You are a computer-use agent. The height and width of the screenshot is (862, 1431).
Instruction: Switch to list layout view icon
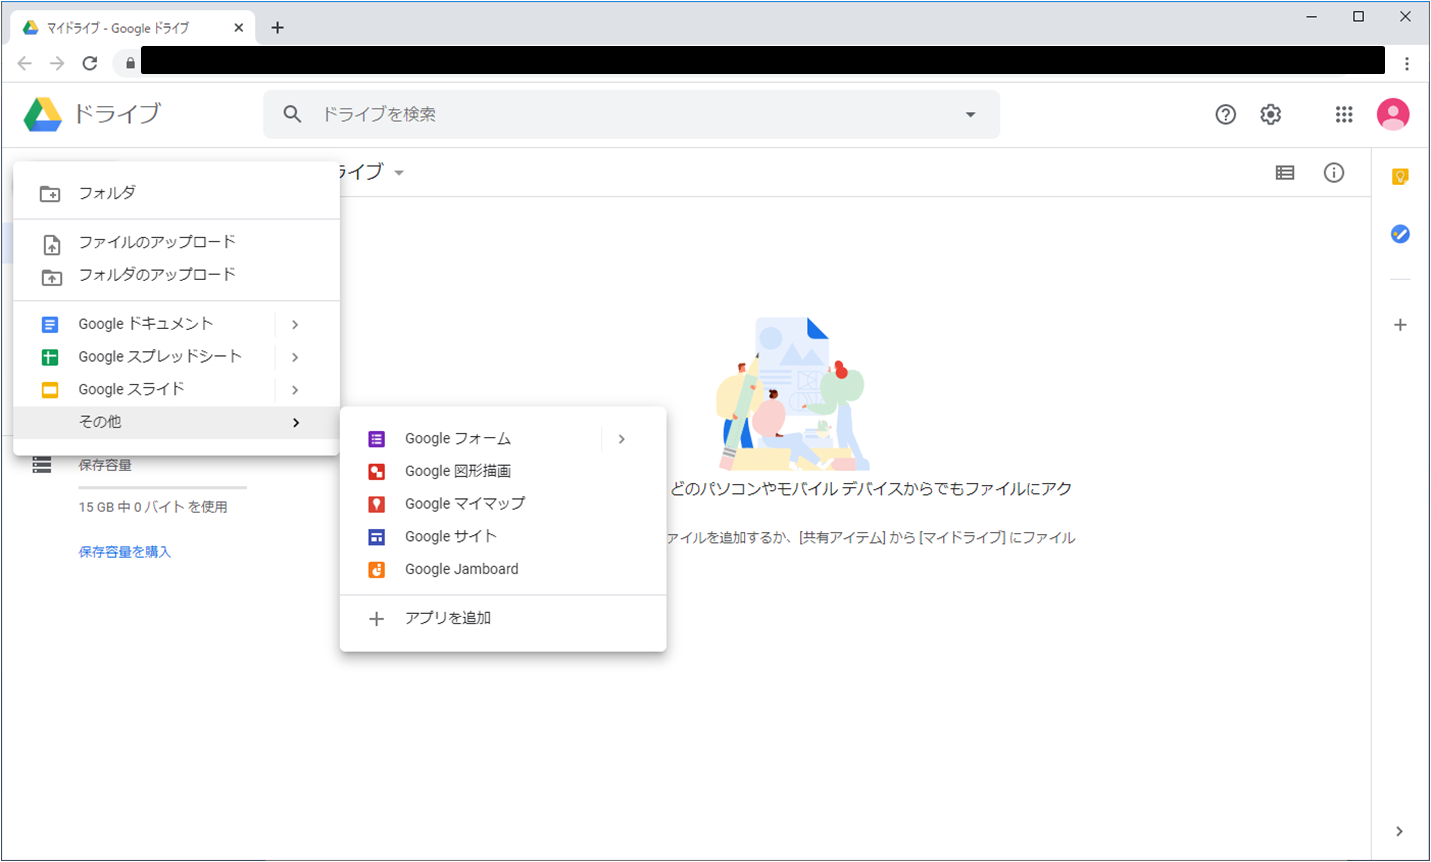tap(1285, 173)
